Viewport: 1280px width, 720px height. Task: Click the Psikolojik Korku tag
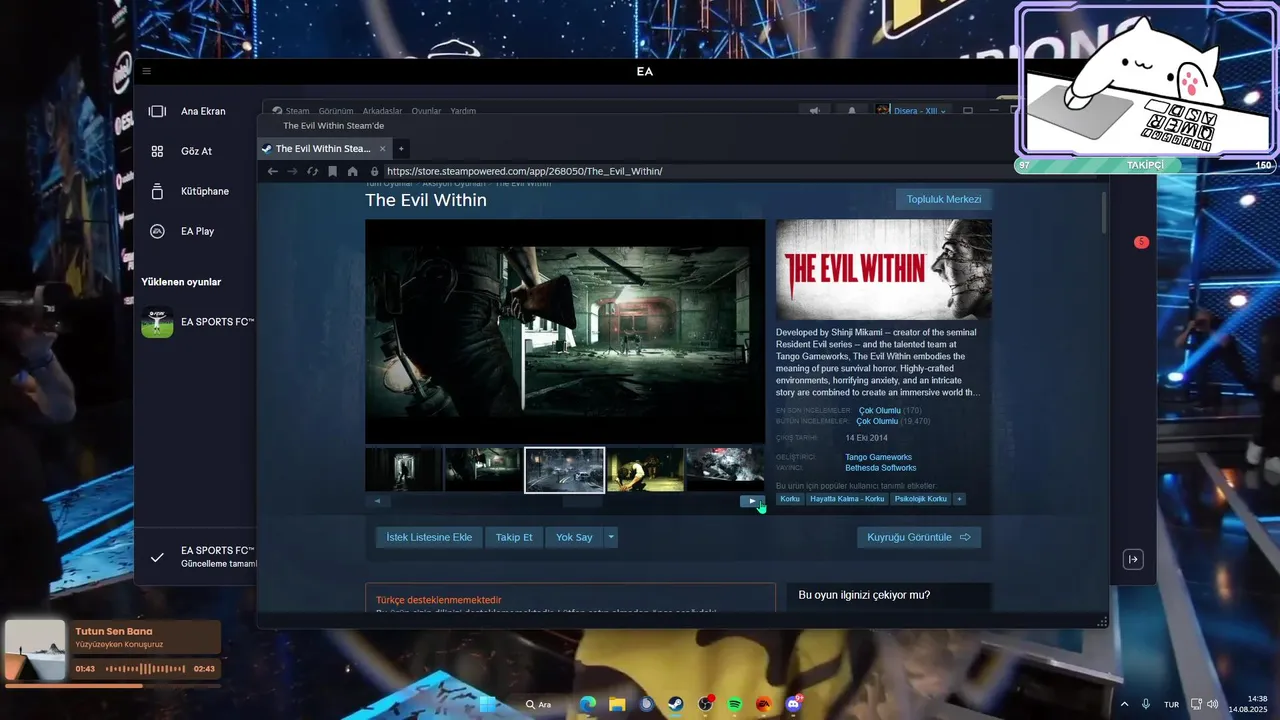[921, 499]
